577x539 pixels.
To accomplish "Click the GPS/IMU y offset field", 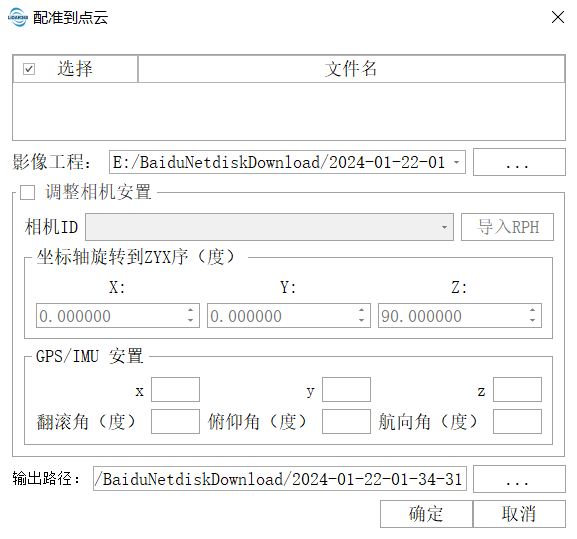I will tap(346, 389).
